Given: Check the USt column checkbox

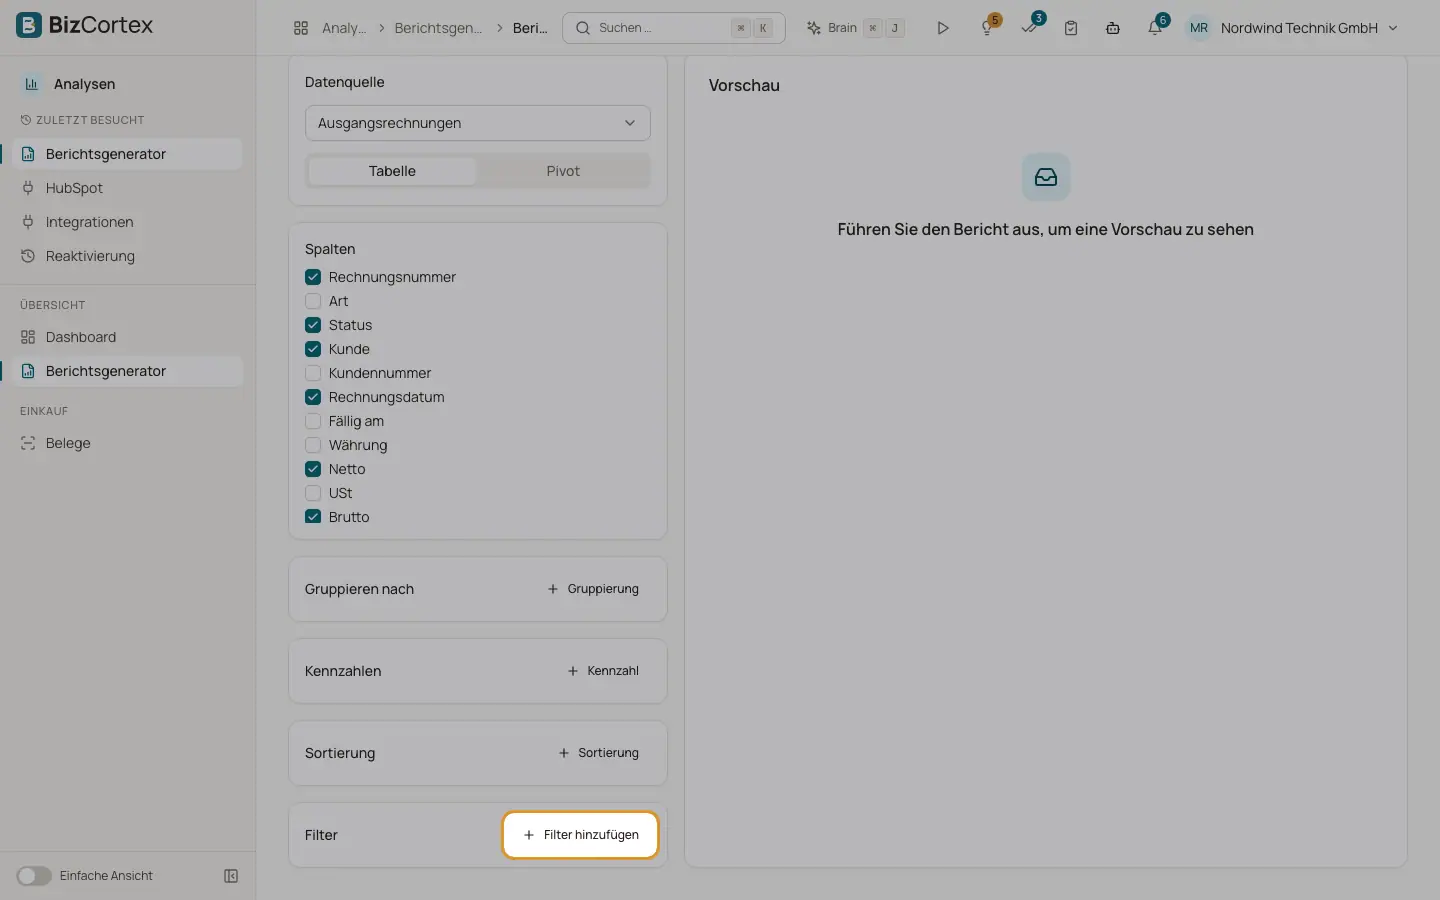Looking at the screenshot, I should pyautogui.click(x=313, y=493).
